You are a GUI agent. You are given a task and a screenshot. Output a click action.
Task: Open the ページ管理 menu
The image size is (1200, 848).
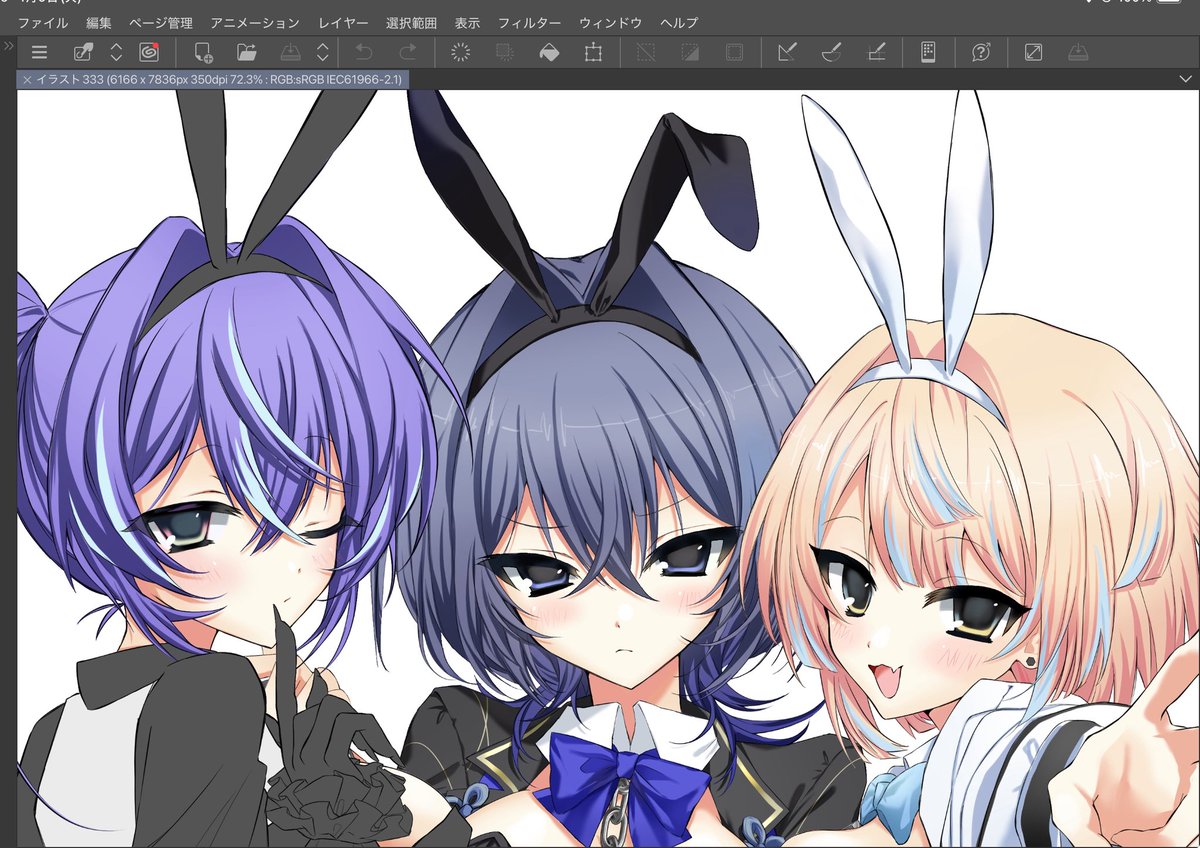pyautogui.click(x=161, y=22)
